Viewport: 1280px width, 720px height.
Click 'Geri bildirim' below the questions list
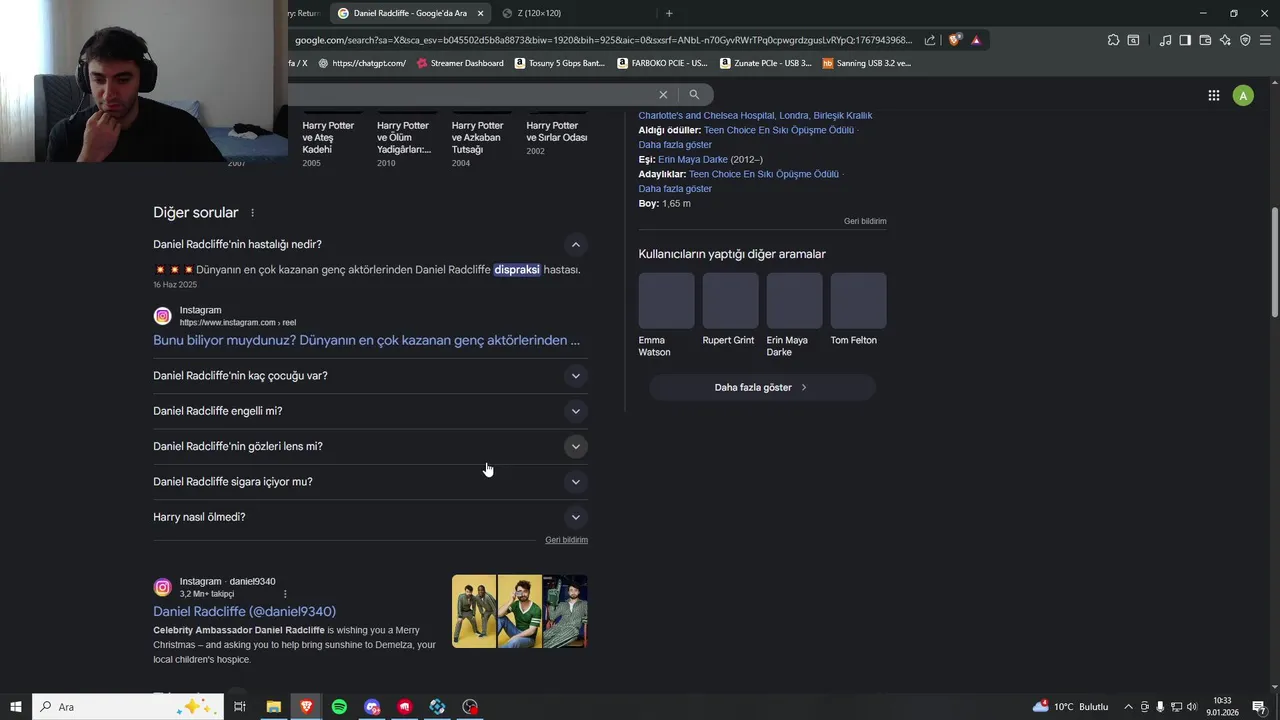[x=566, y=540]
